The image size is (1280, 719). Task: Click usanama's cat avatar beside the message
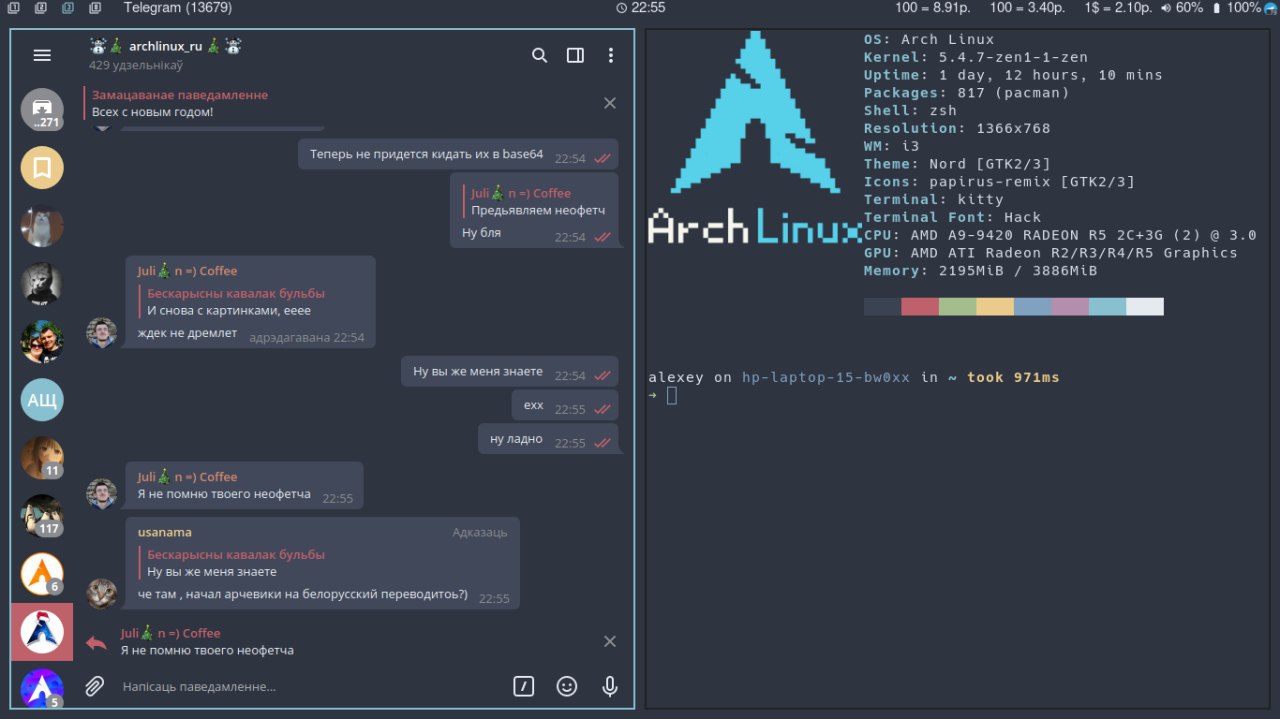coord(102,593)
